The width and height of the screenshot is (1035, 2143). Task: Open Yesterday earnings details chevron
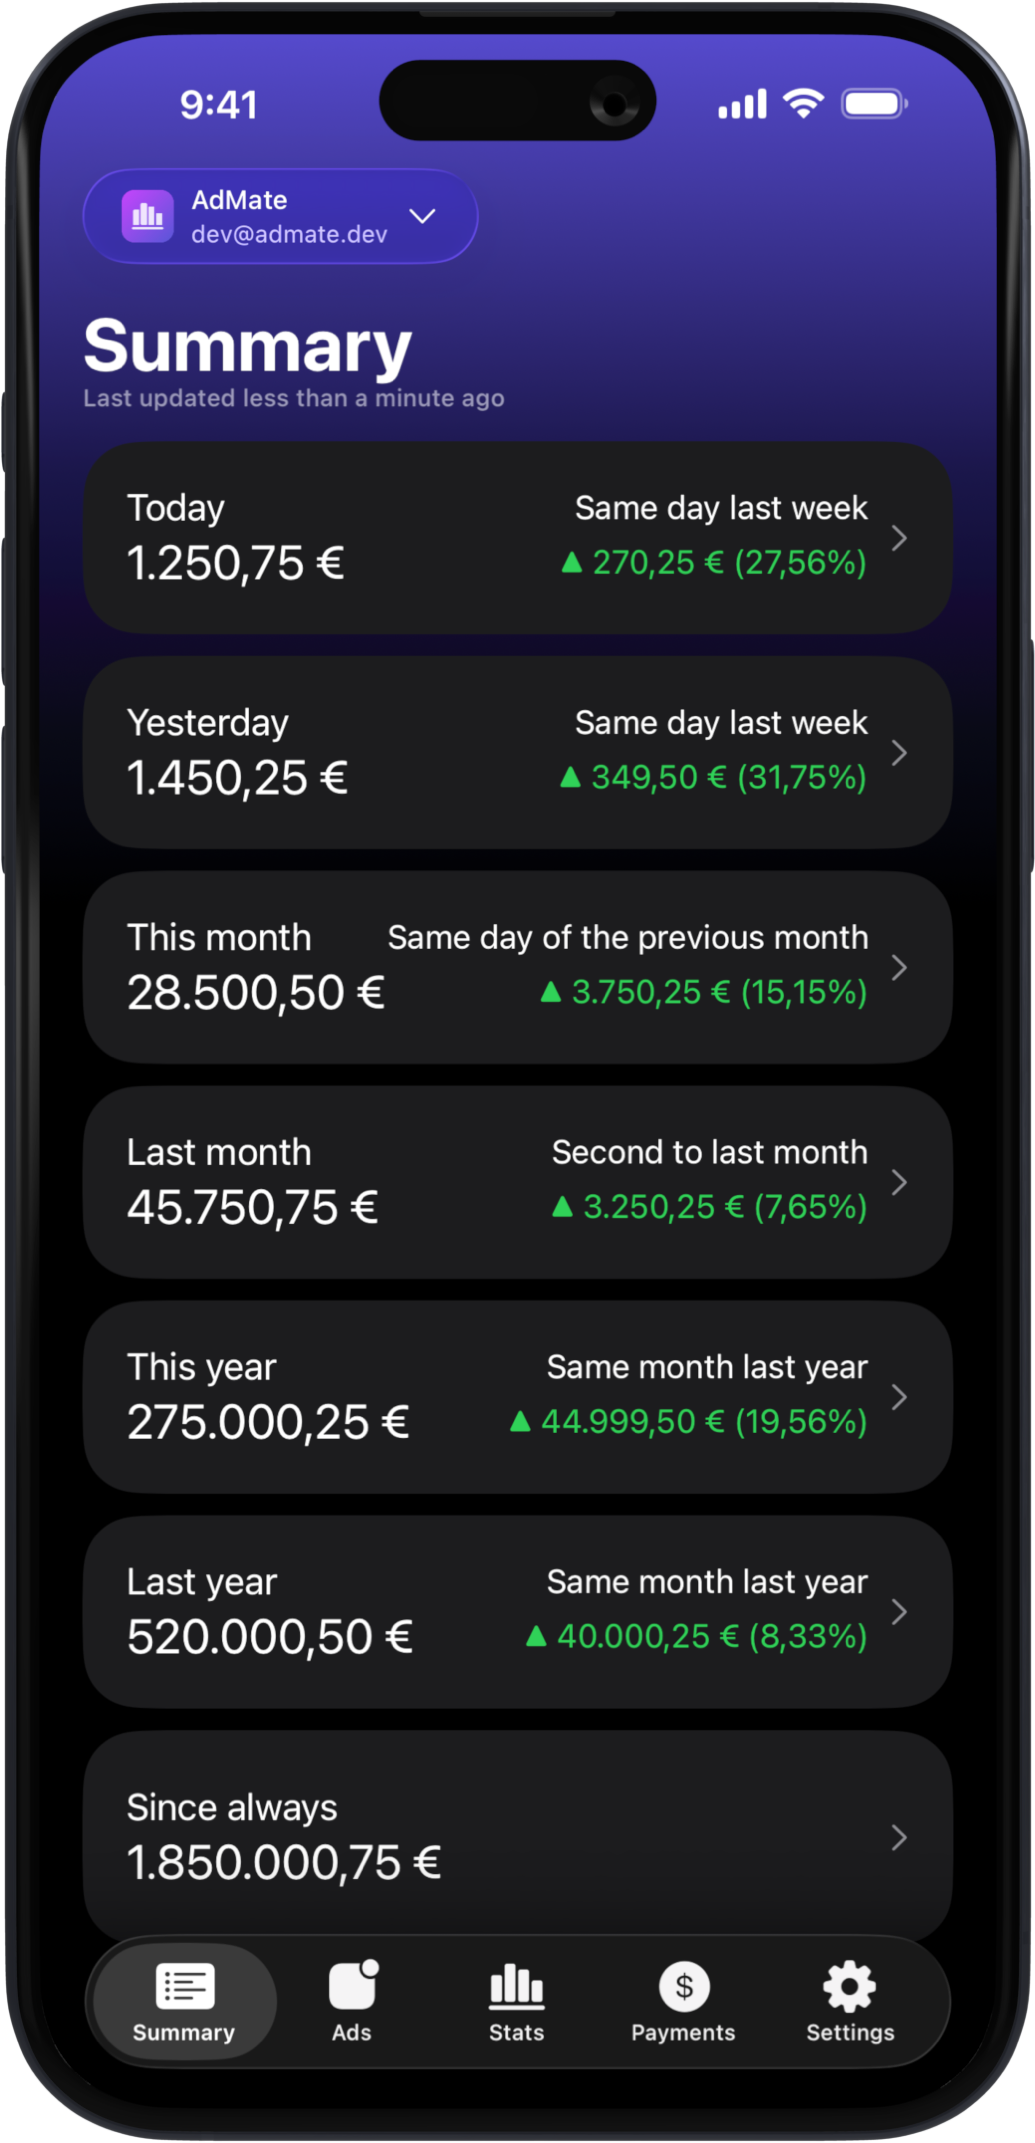(x=899, y=753)
